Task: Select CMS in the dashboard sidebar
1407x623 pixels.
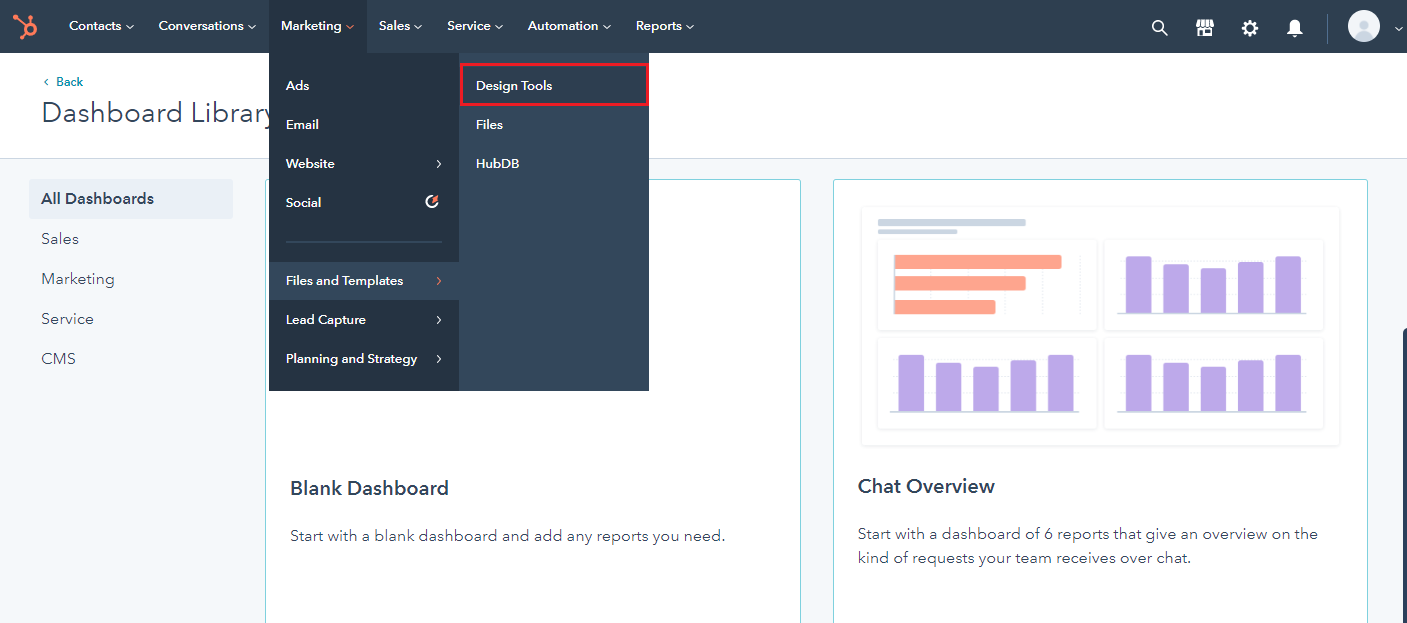Action: tap(58, 358)
